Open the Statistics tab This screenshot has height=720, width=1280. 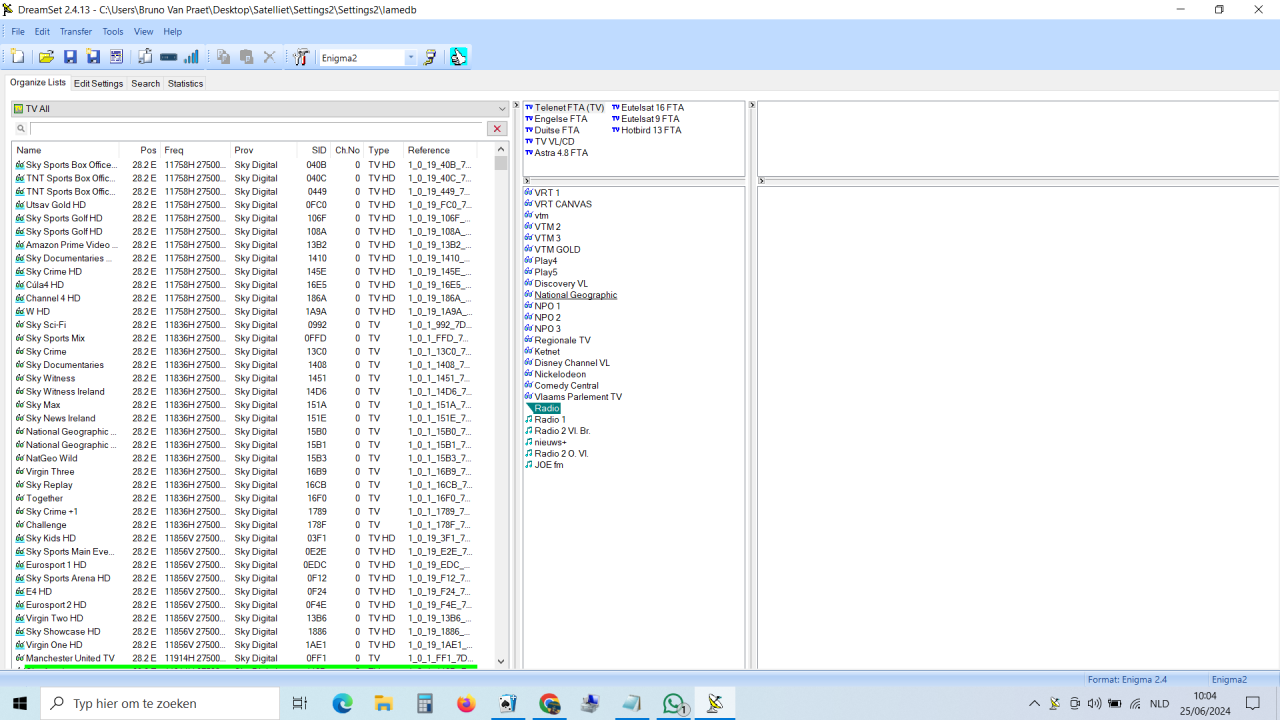click(185, 84)
